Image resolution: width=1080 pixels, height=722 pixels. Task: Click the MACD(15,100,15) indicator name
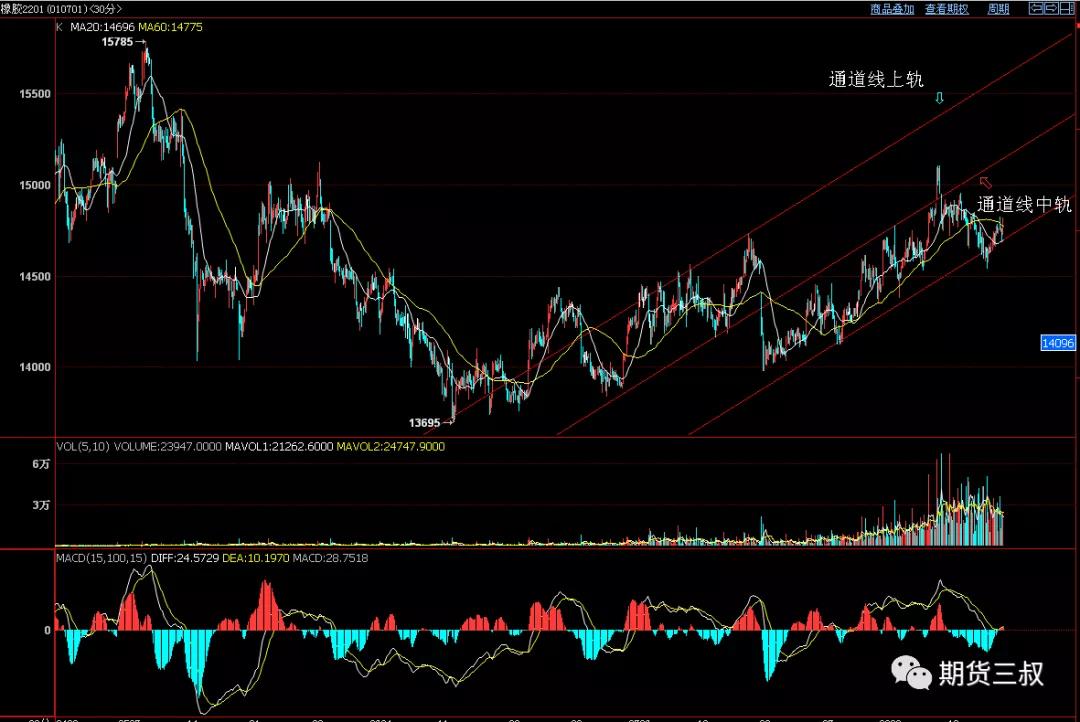pos(101,558)
